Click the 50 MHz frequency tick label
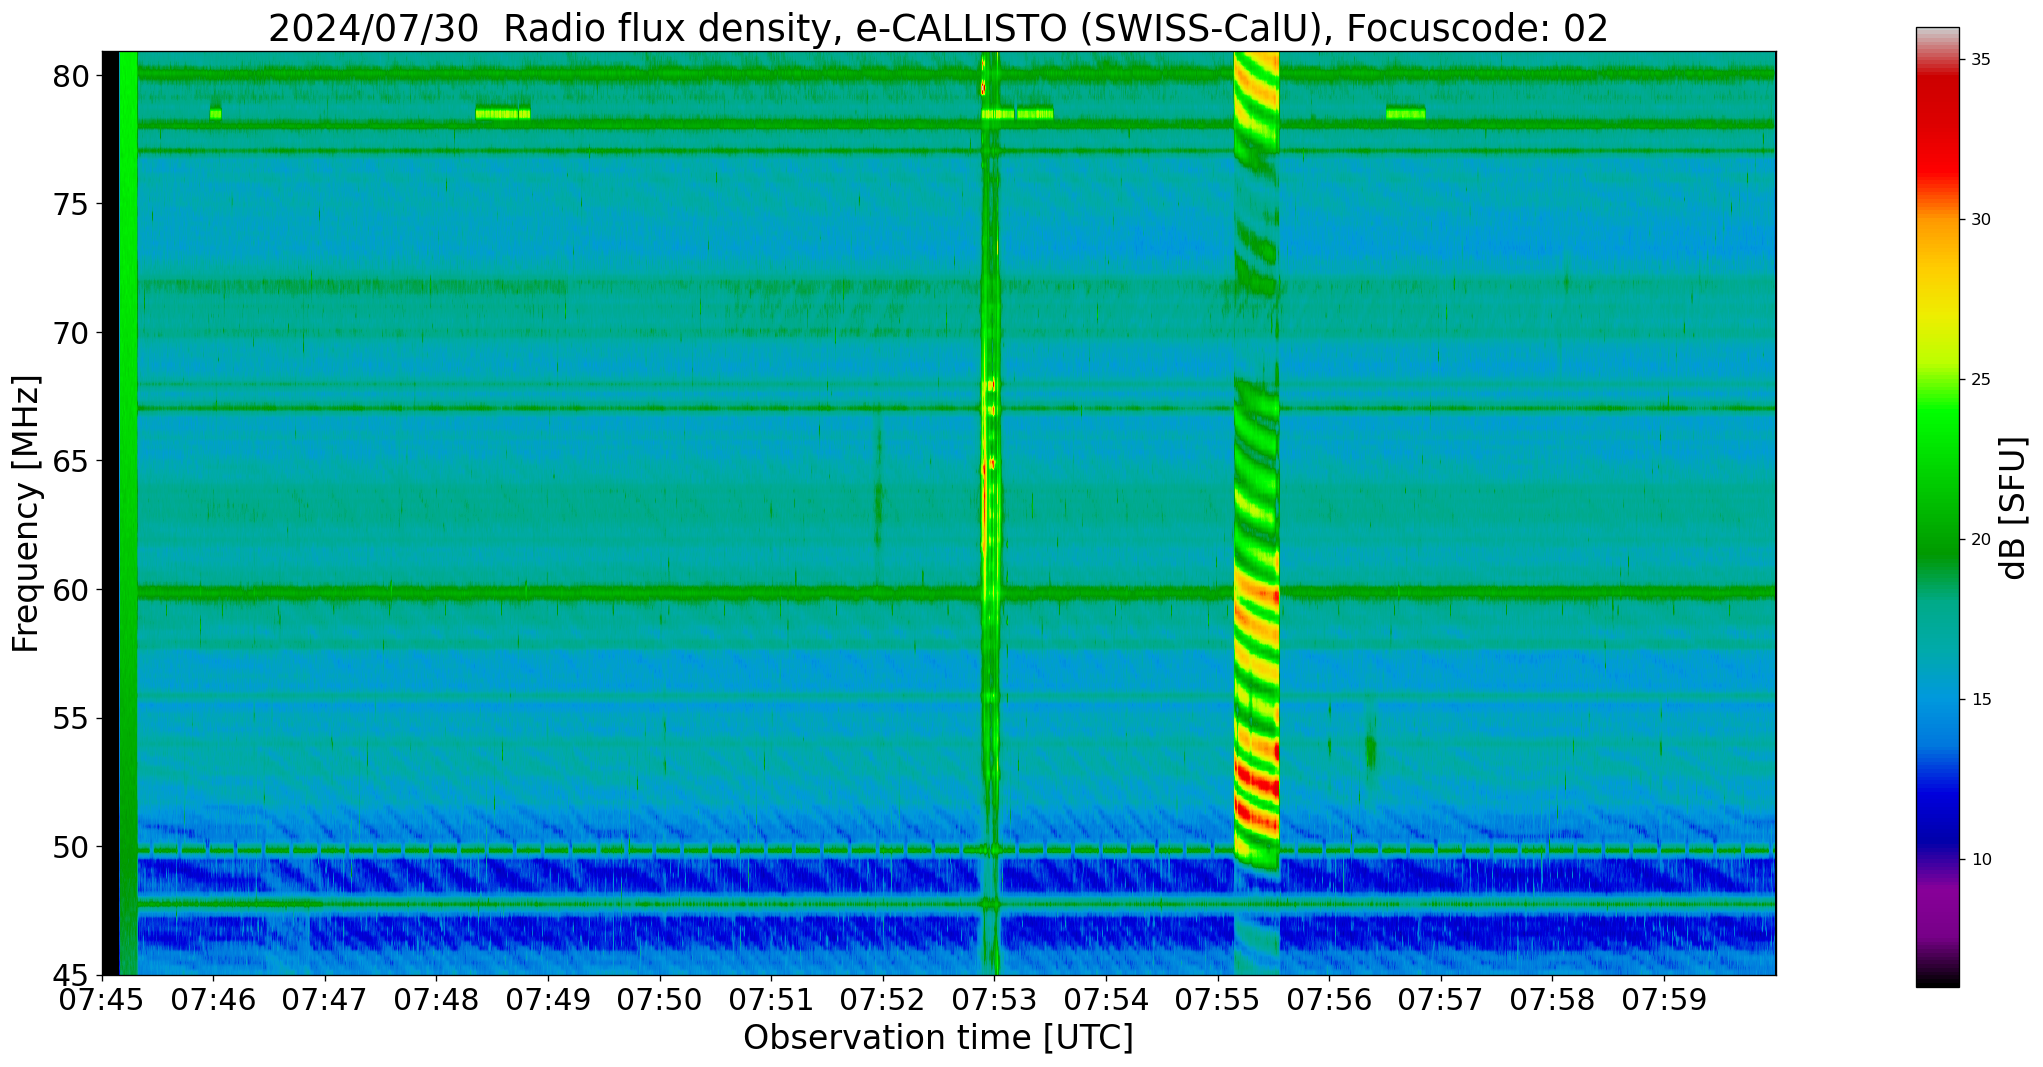The height and width of the screenshot is (1067, 2043). 70,847
